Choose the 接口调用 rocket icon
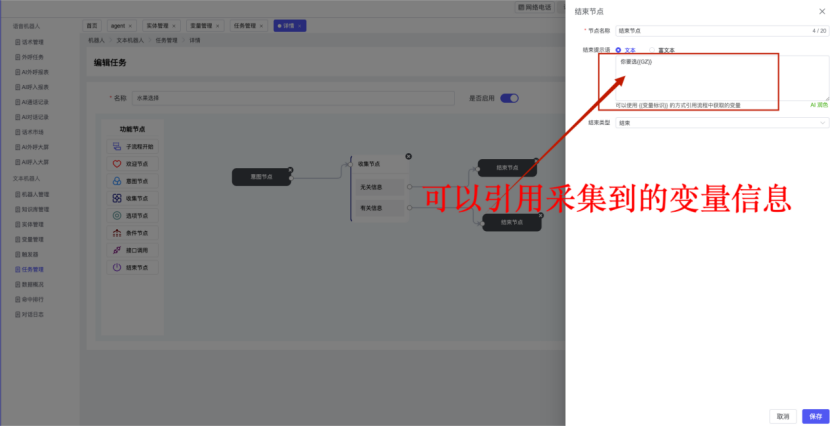Viewport: 830px width, 426px height. coord(117,250)
